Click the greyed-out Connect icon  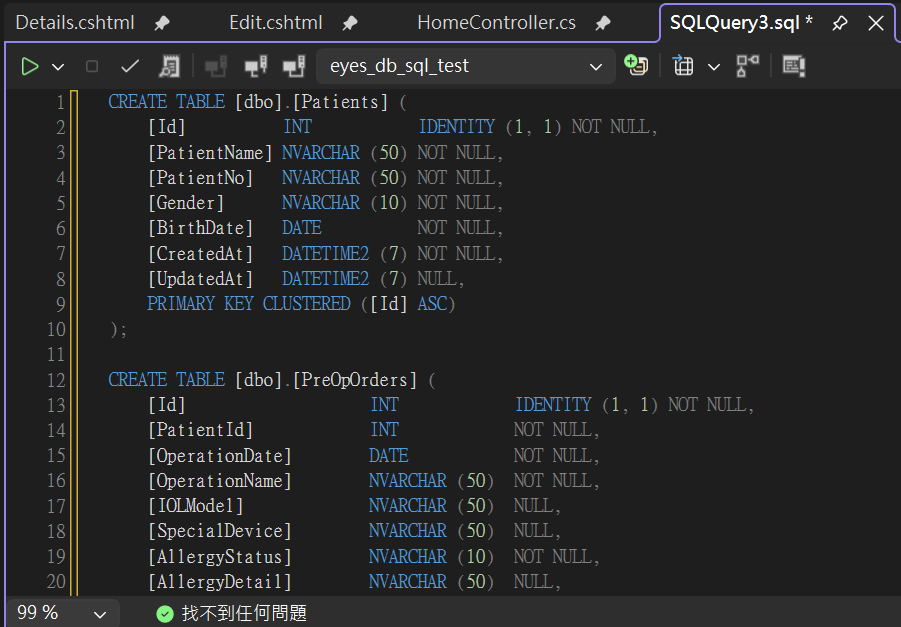tap(216, 67)
